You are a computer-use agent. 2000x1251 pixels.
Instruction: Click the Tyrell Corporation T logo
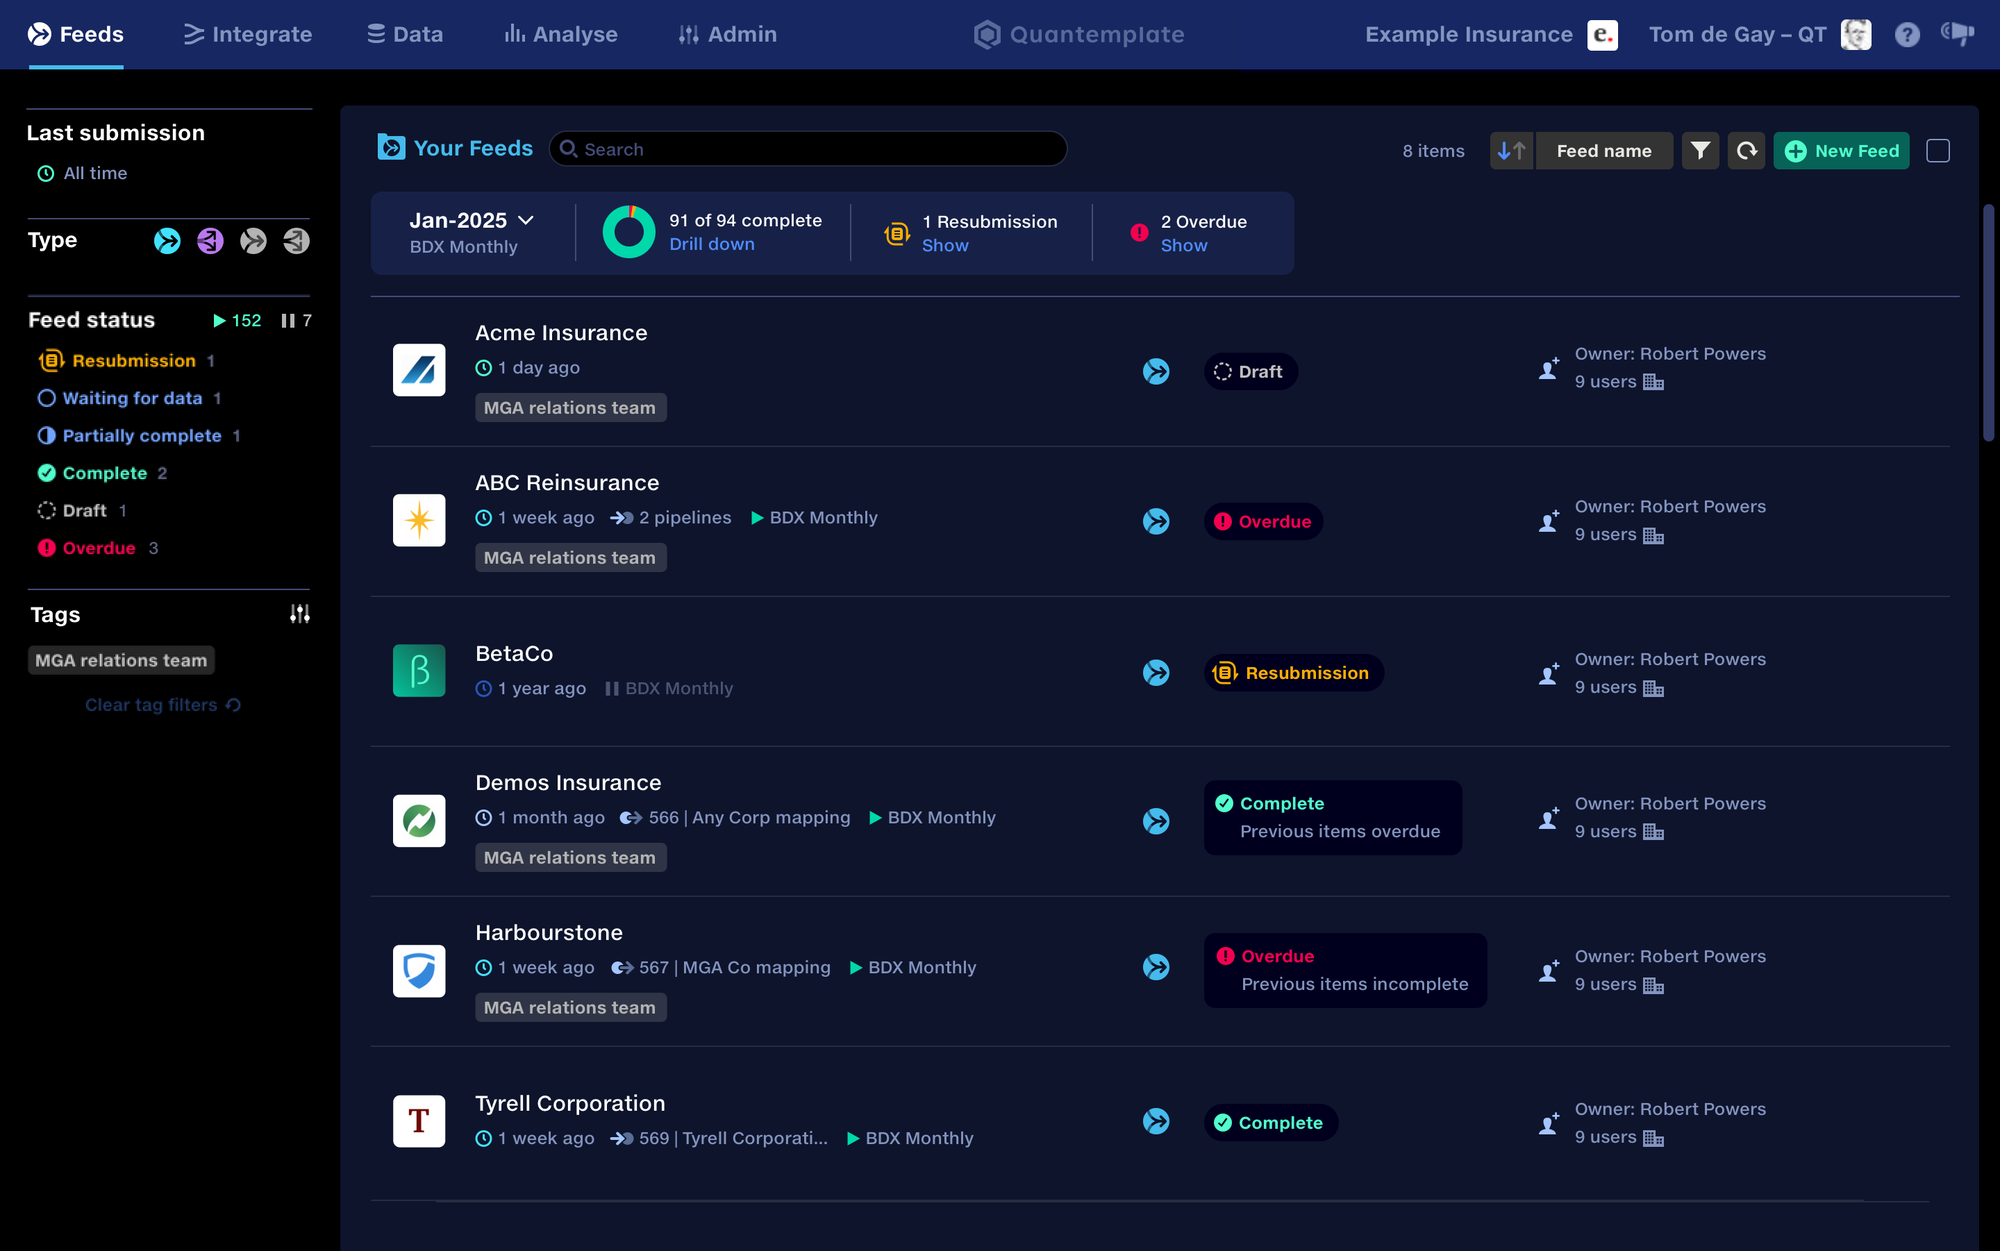point(419,1121)
